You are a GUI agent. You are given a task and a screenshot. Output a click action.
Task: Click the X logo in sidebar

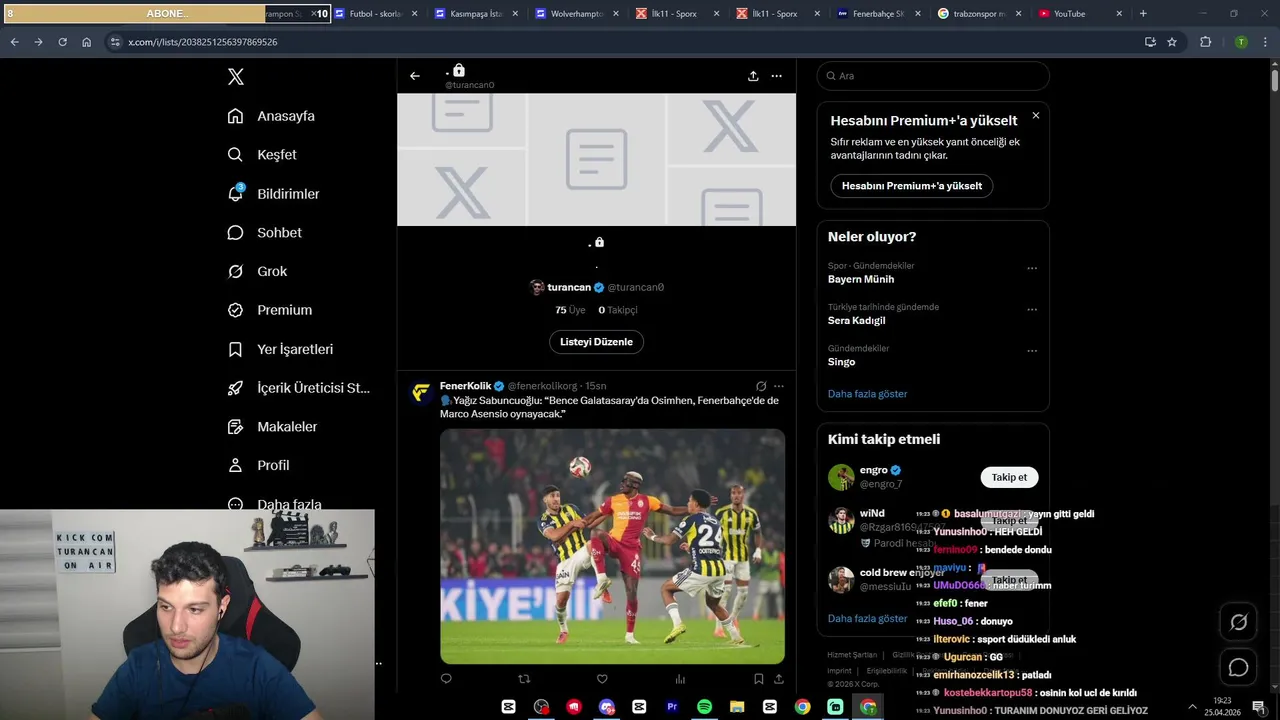tap(236, 77)
